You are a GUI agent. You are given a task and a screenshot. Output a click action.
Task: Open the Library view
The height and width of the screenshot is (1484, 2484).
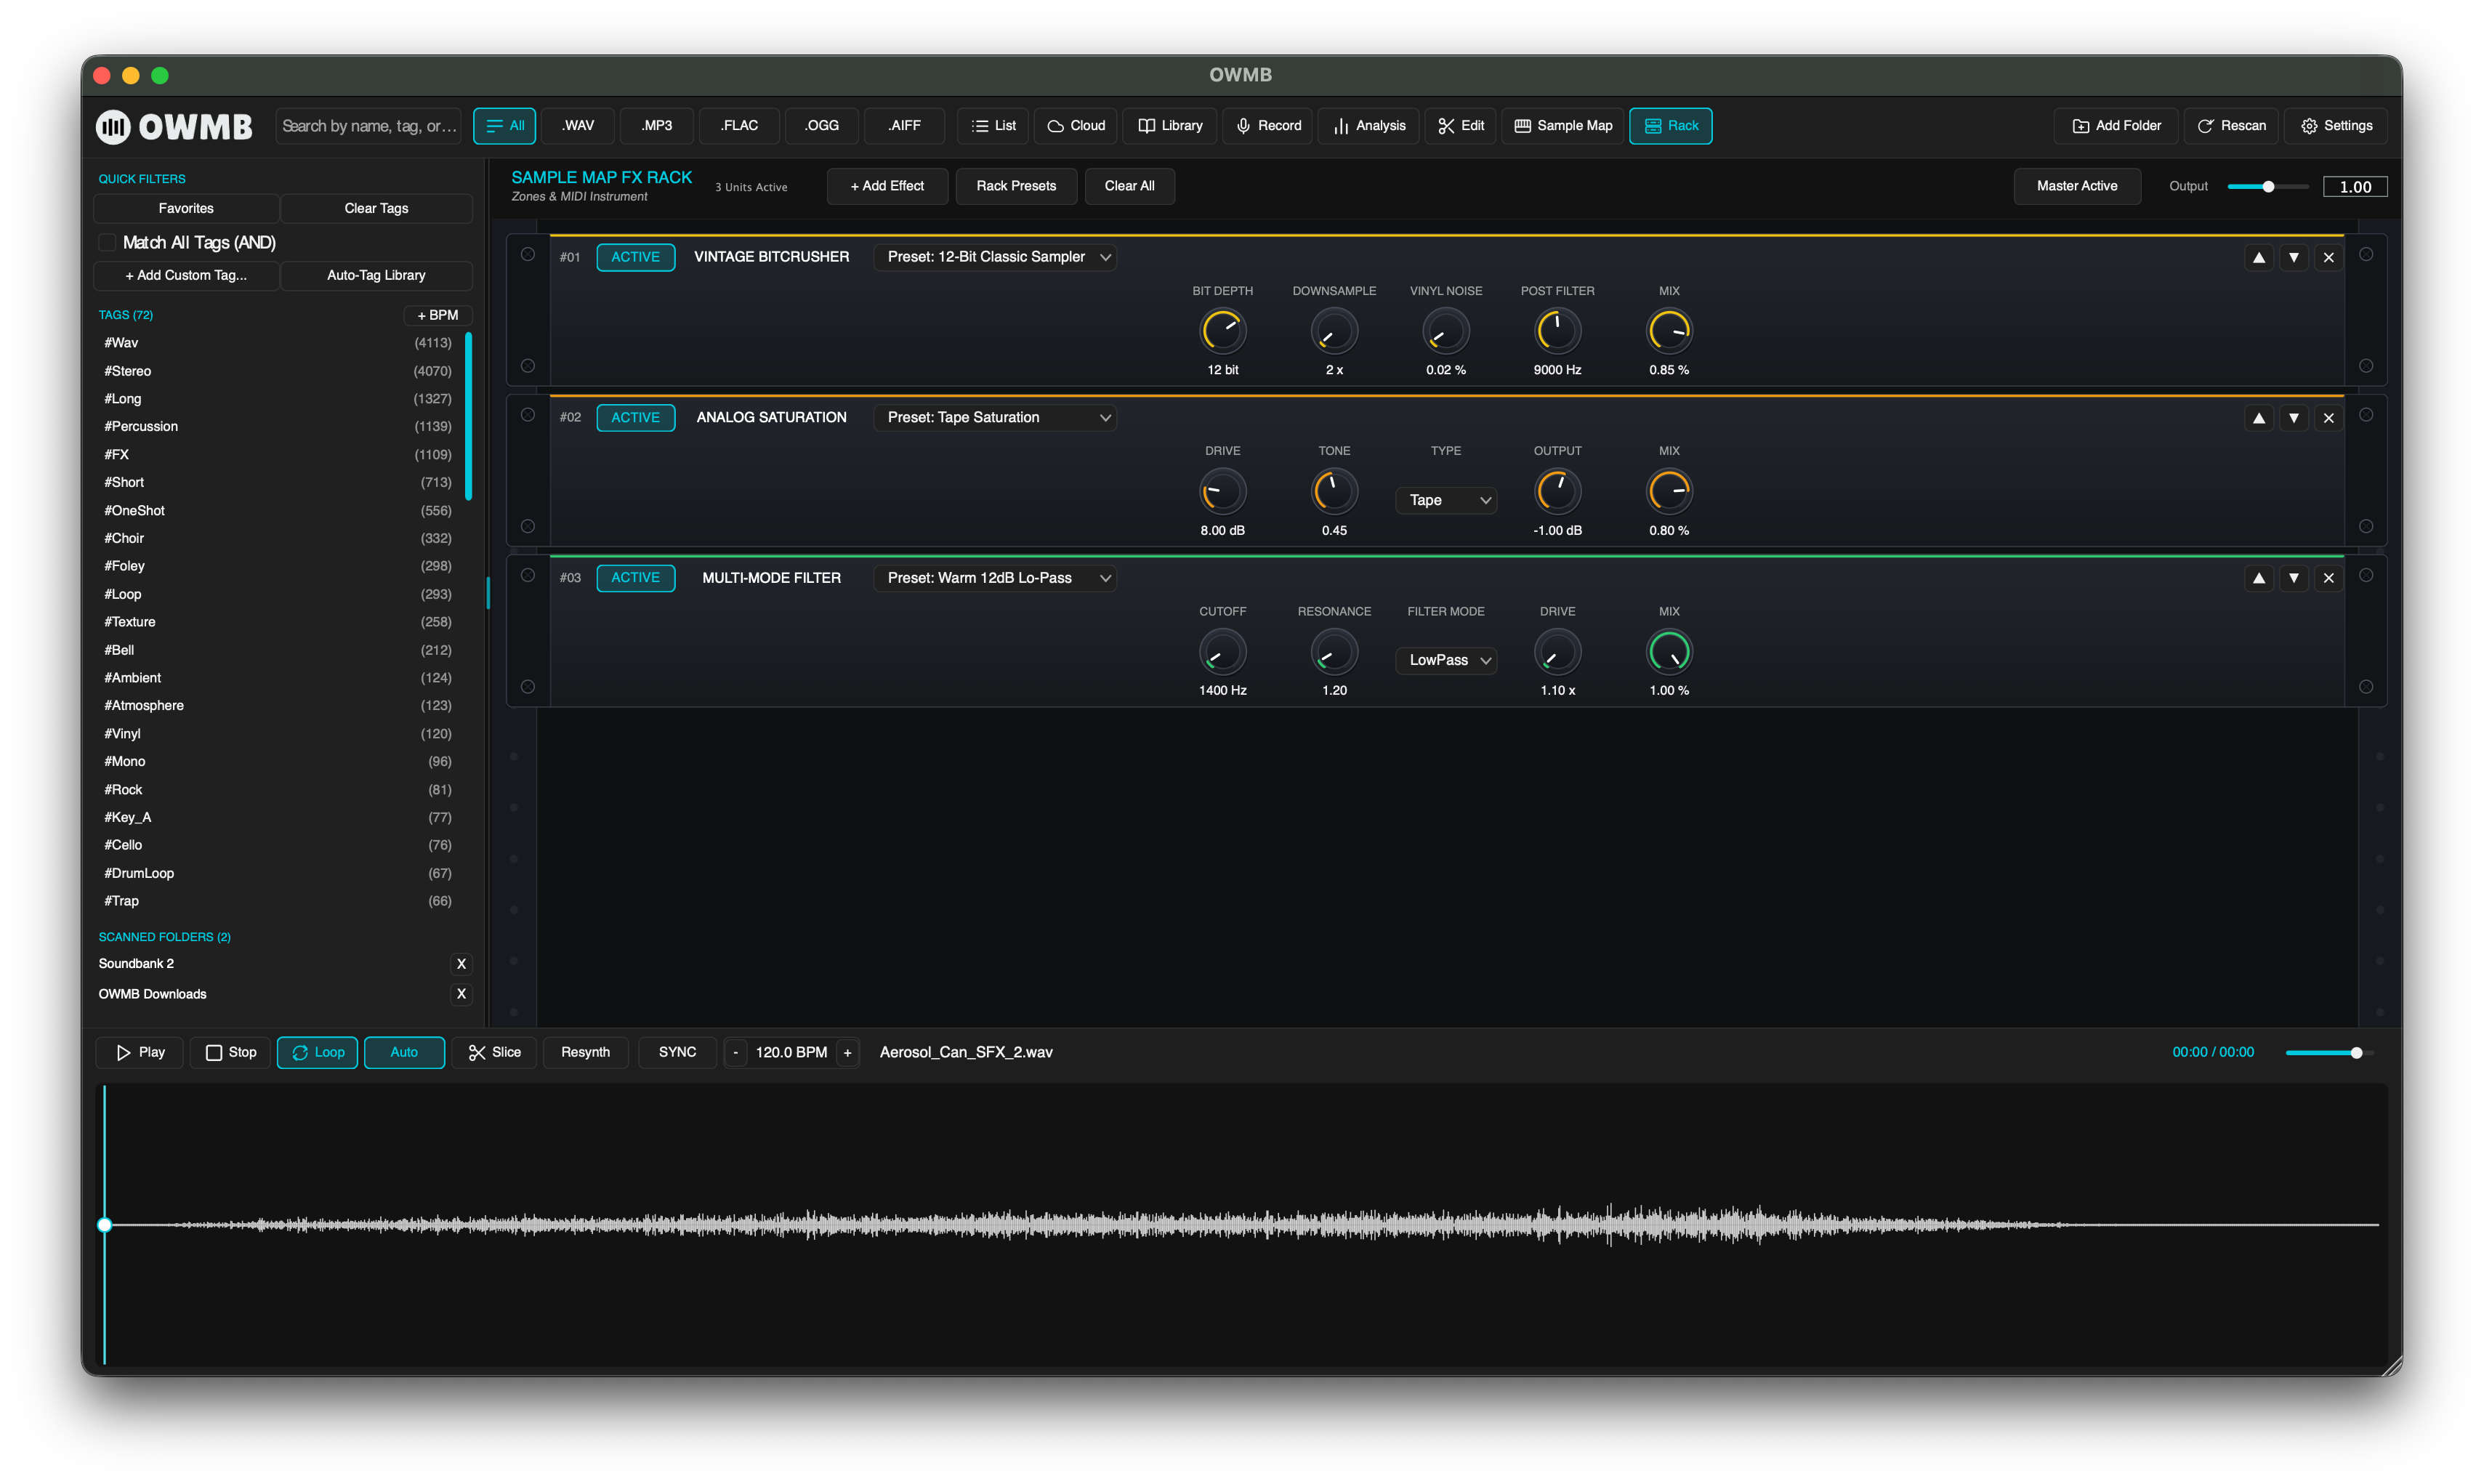tap(1169, 126)
